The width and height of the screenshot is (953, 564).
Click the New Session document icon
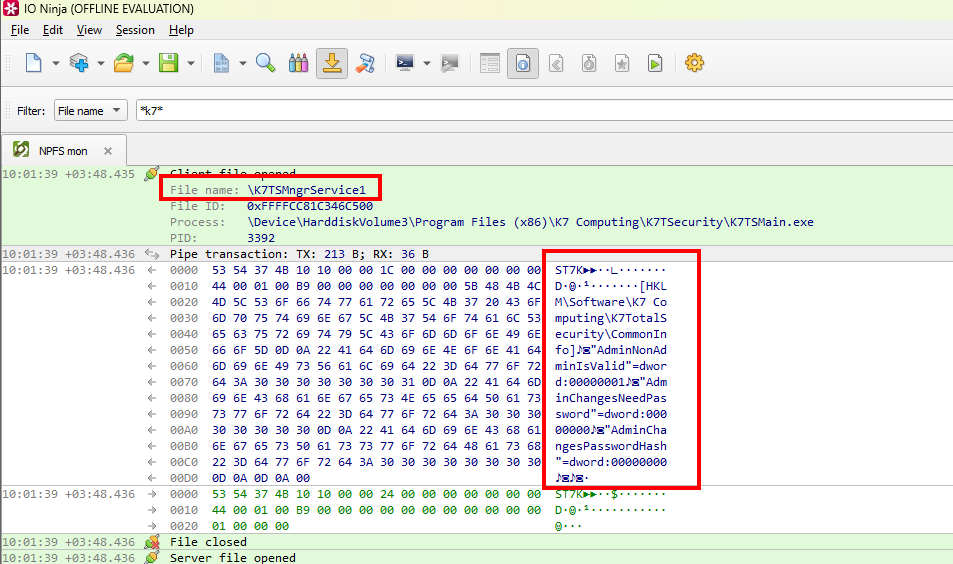33,63
